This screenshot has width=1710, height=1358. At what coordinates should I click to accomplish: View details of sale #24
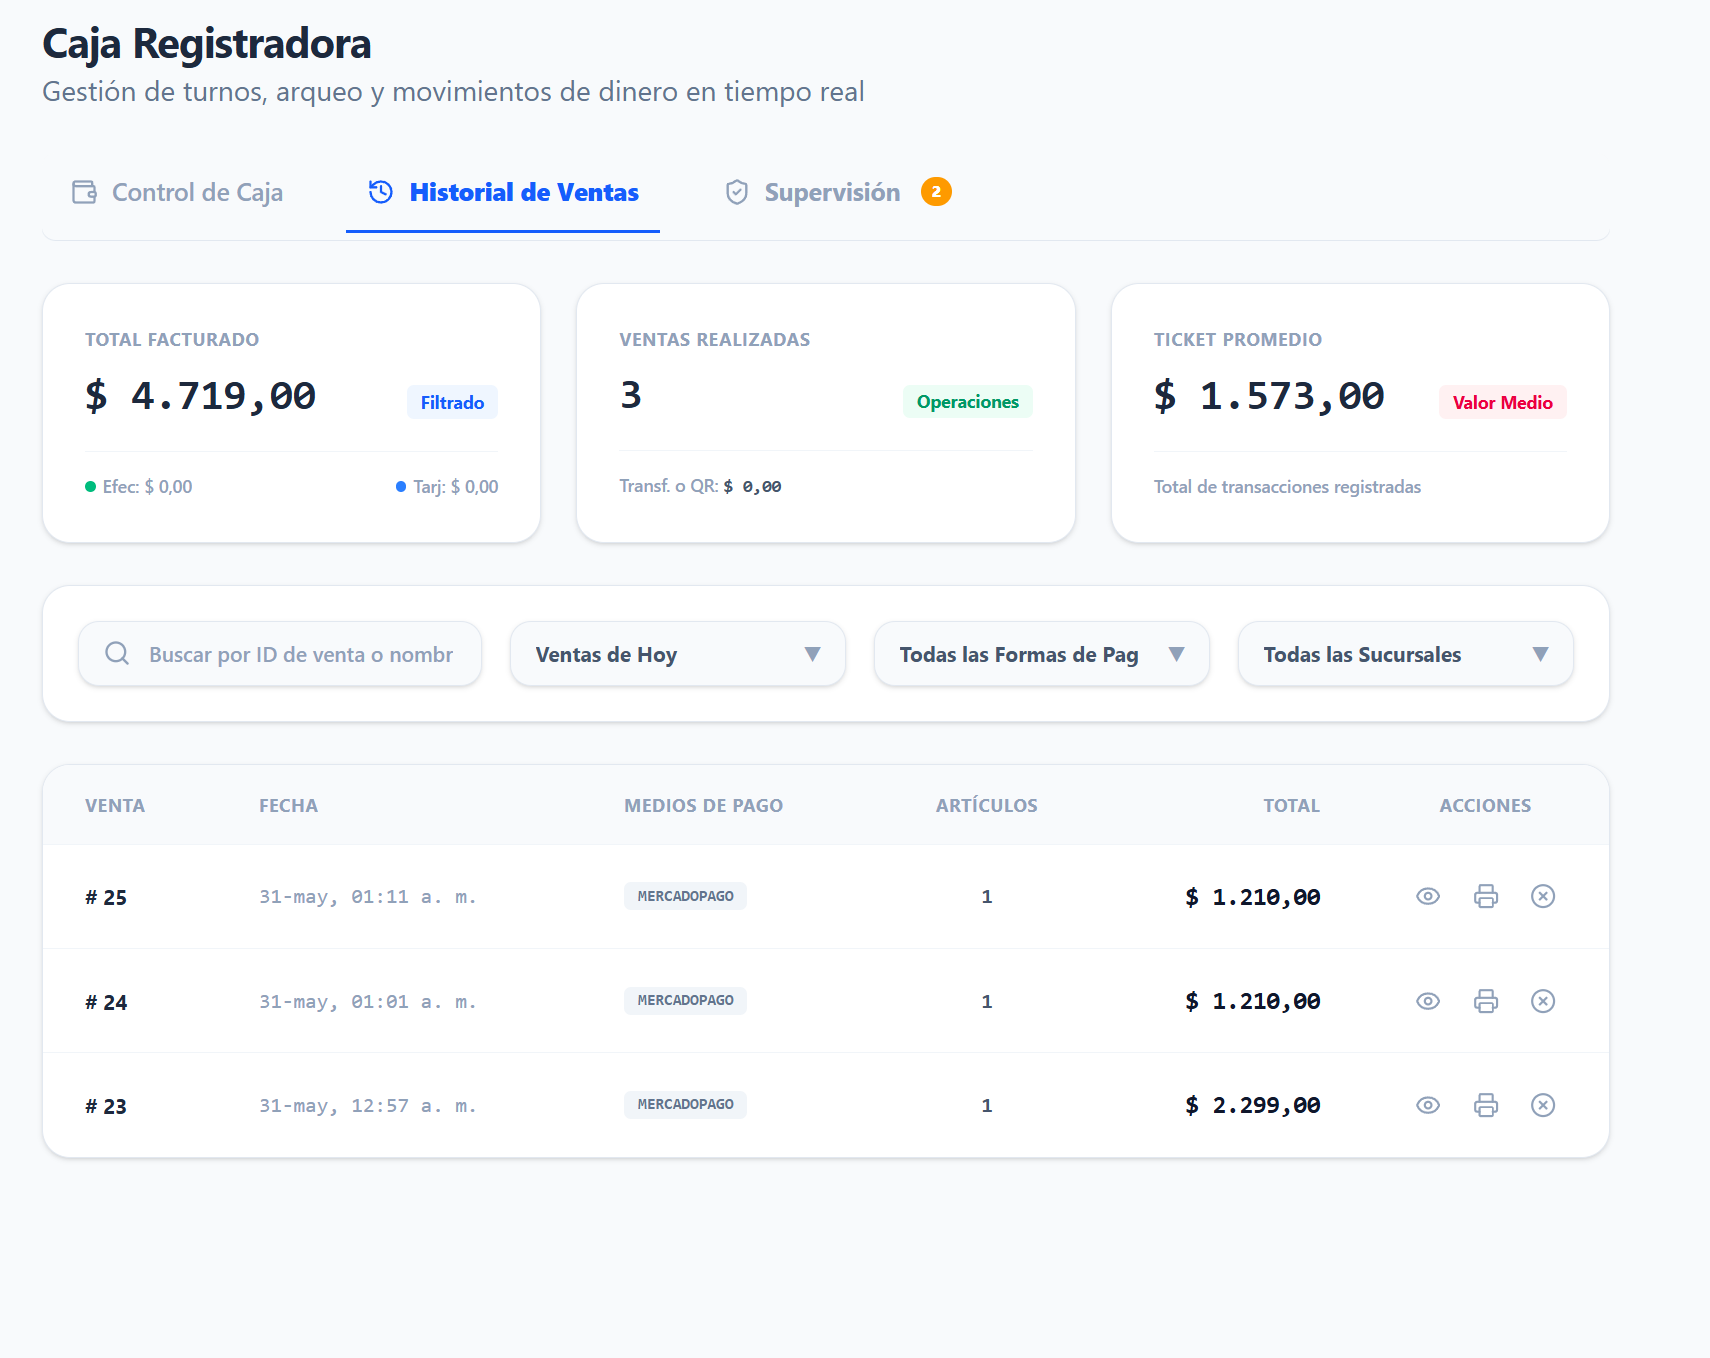[x=1428, y=1001]
